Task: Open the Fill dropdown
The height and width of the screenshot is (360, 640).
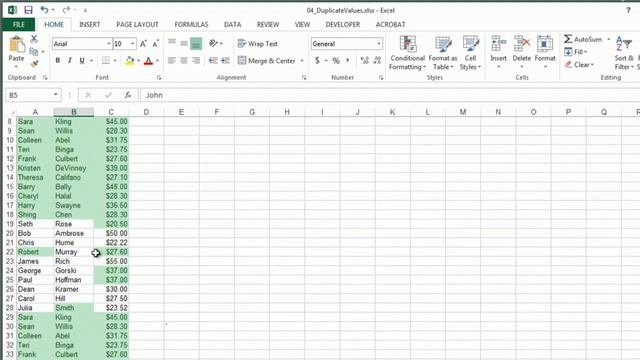Action: [x=576, y=52]
